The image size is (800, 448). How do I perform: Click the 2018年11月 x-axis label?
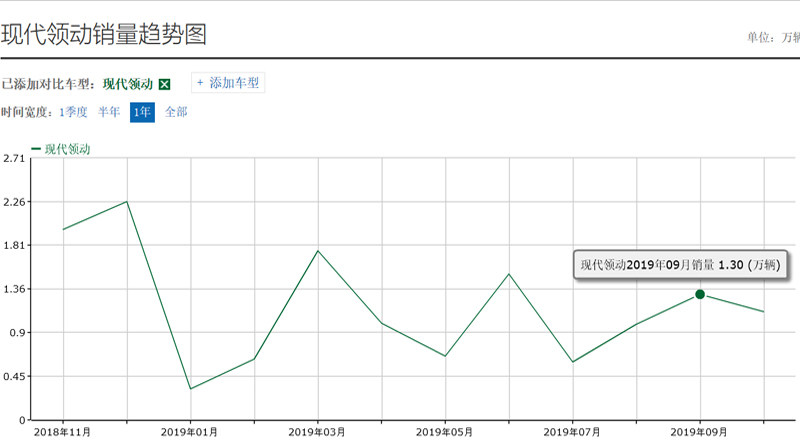[62, 432]
